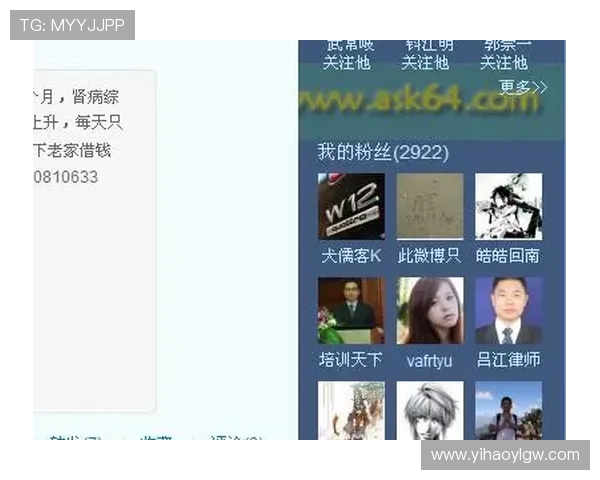Open the 吕江律师 name link

[509, 360]
